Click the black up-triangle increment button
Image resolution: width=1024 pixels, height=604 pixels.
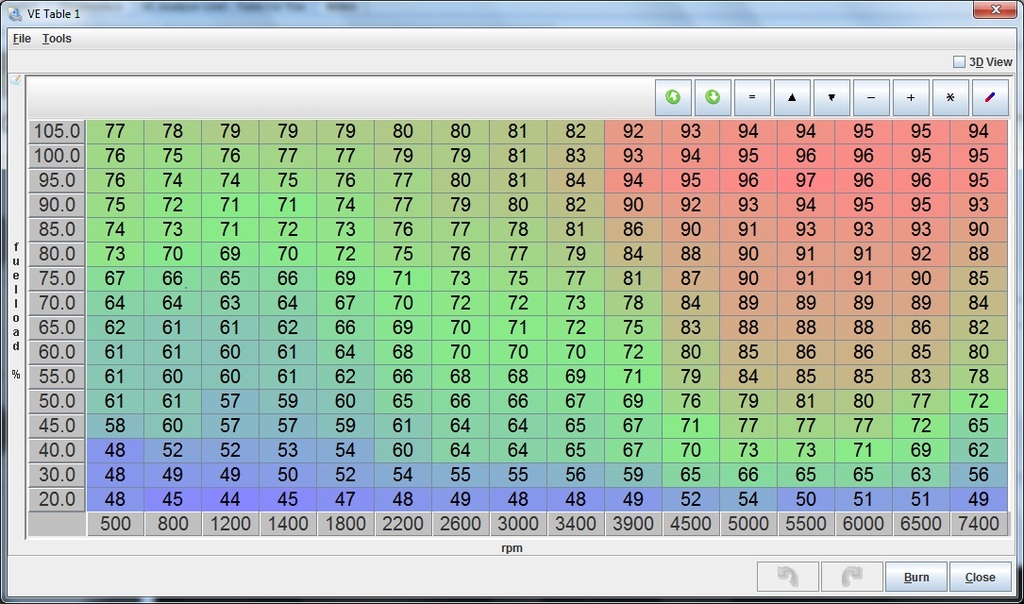[x=792, y=98]
